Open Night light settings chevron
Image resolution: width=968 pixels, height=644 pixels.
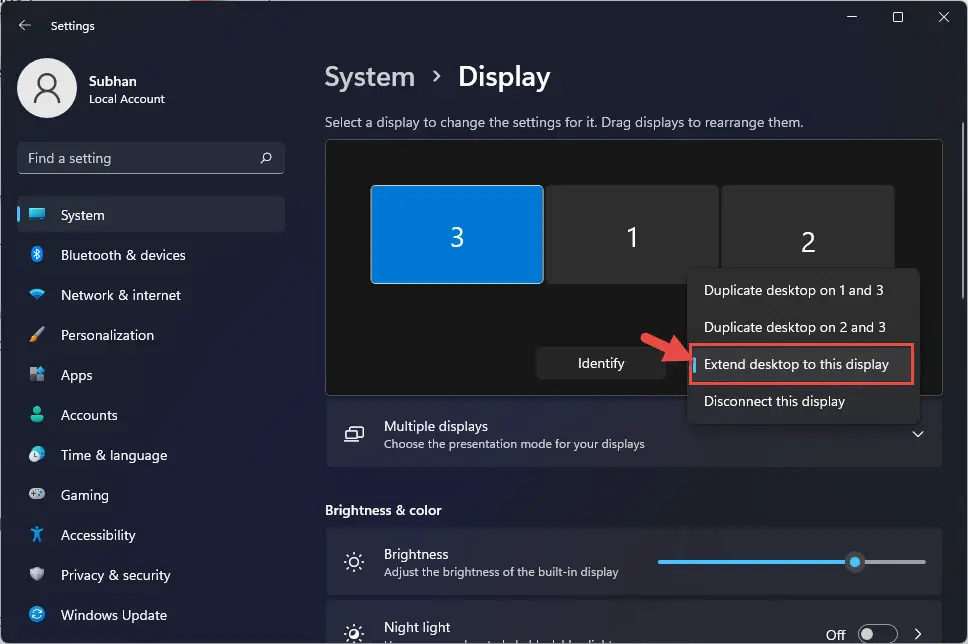click(x=918, y=634)
